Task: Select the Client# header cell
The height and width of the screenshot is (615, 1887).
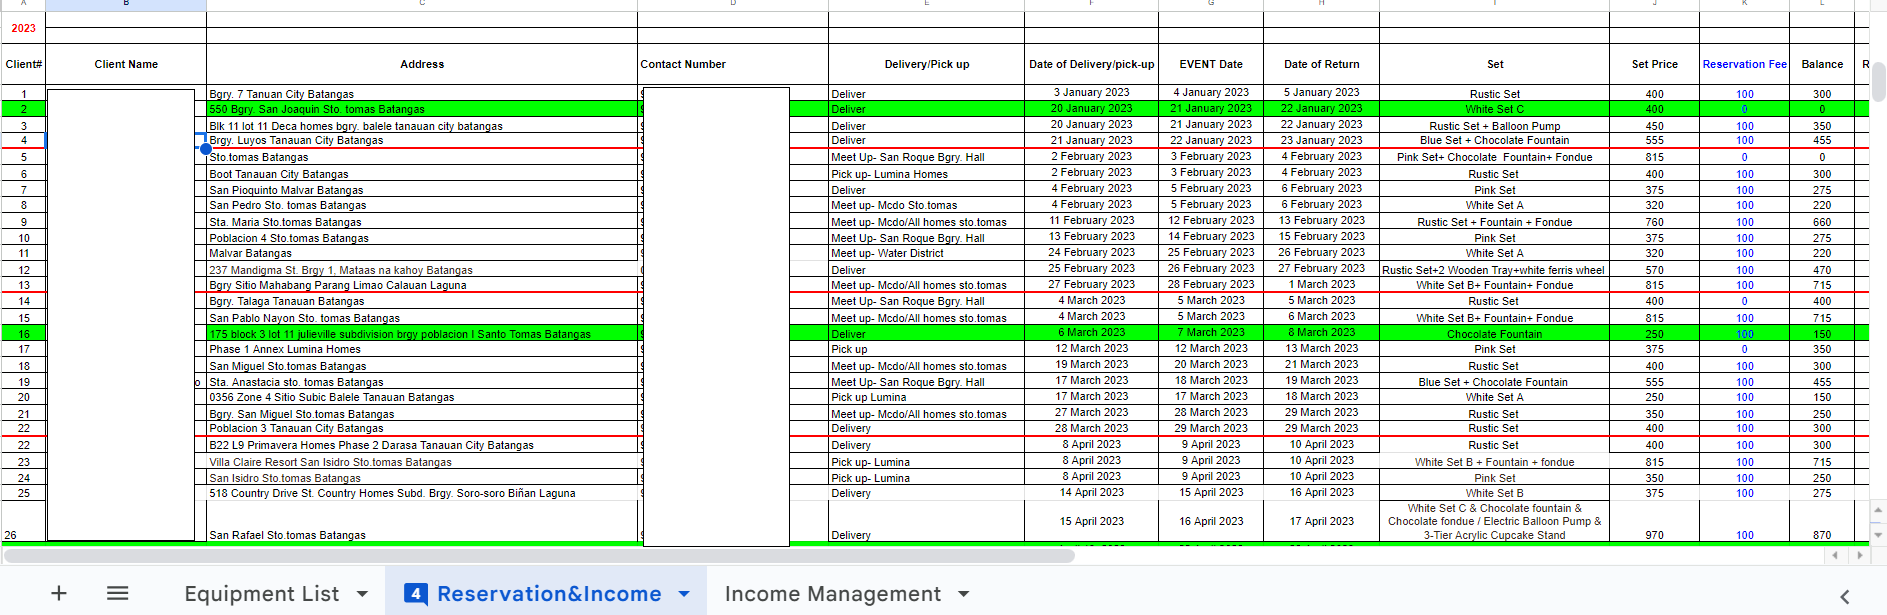Action: (23, 64)
